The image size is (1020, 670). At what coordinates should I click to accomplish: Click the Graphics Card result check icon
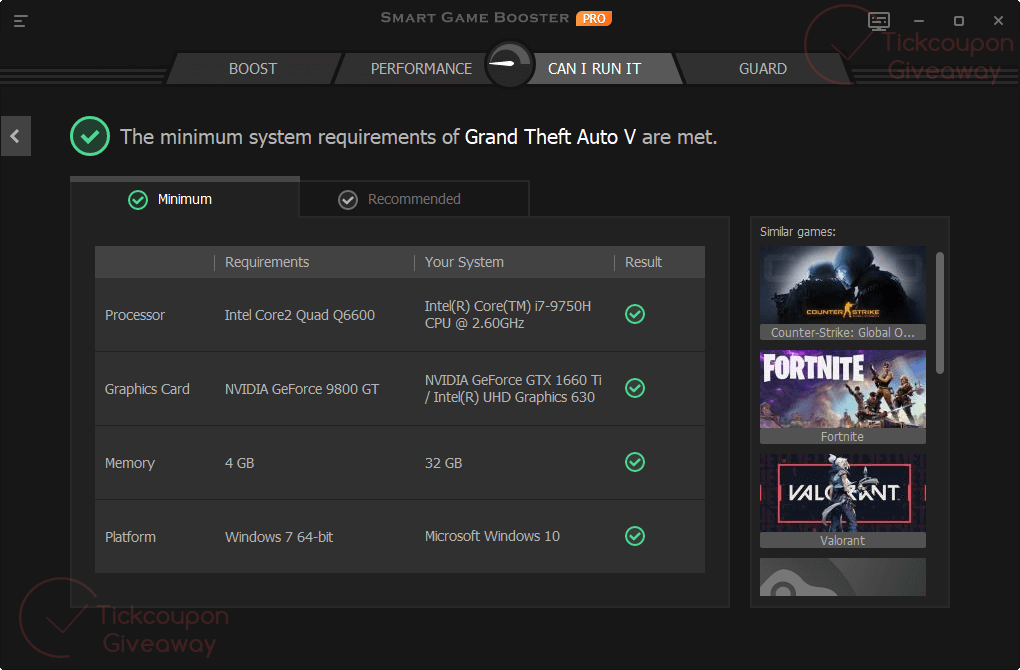[x=635, y=388]
